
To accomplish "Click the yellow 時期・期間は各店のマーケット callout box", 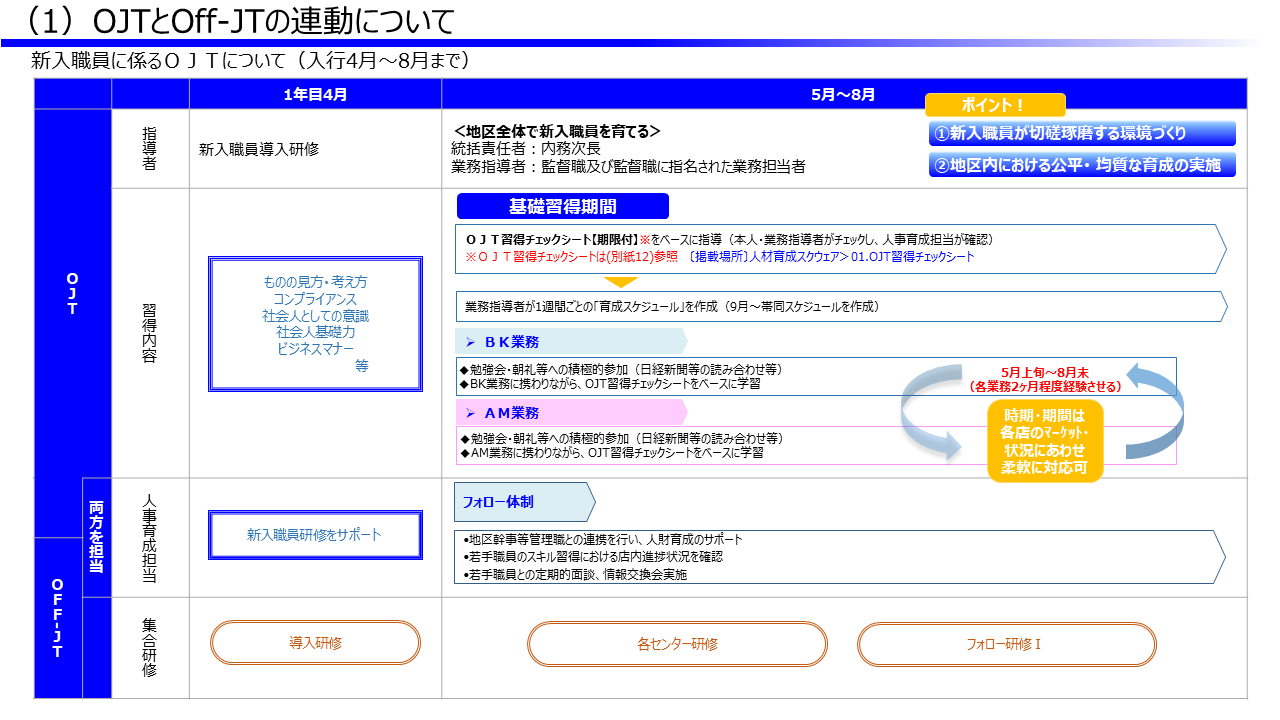I will coord(1044,441).
